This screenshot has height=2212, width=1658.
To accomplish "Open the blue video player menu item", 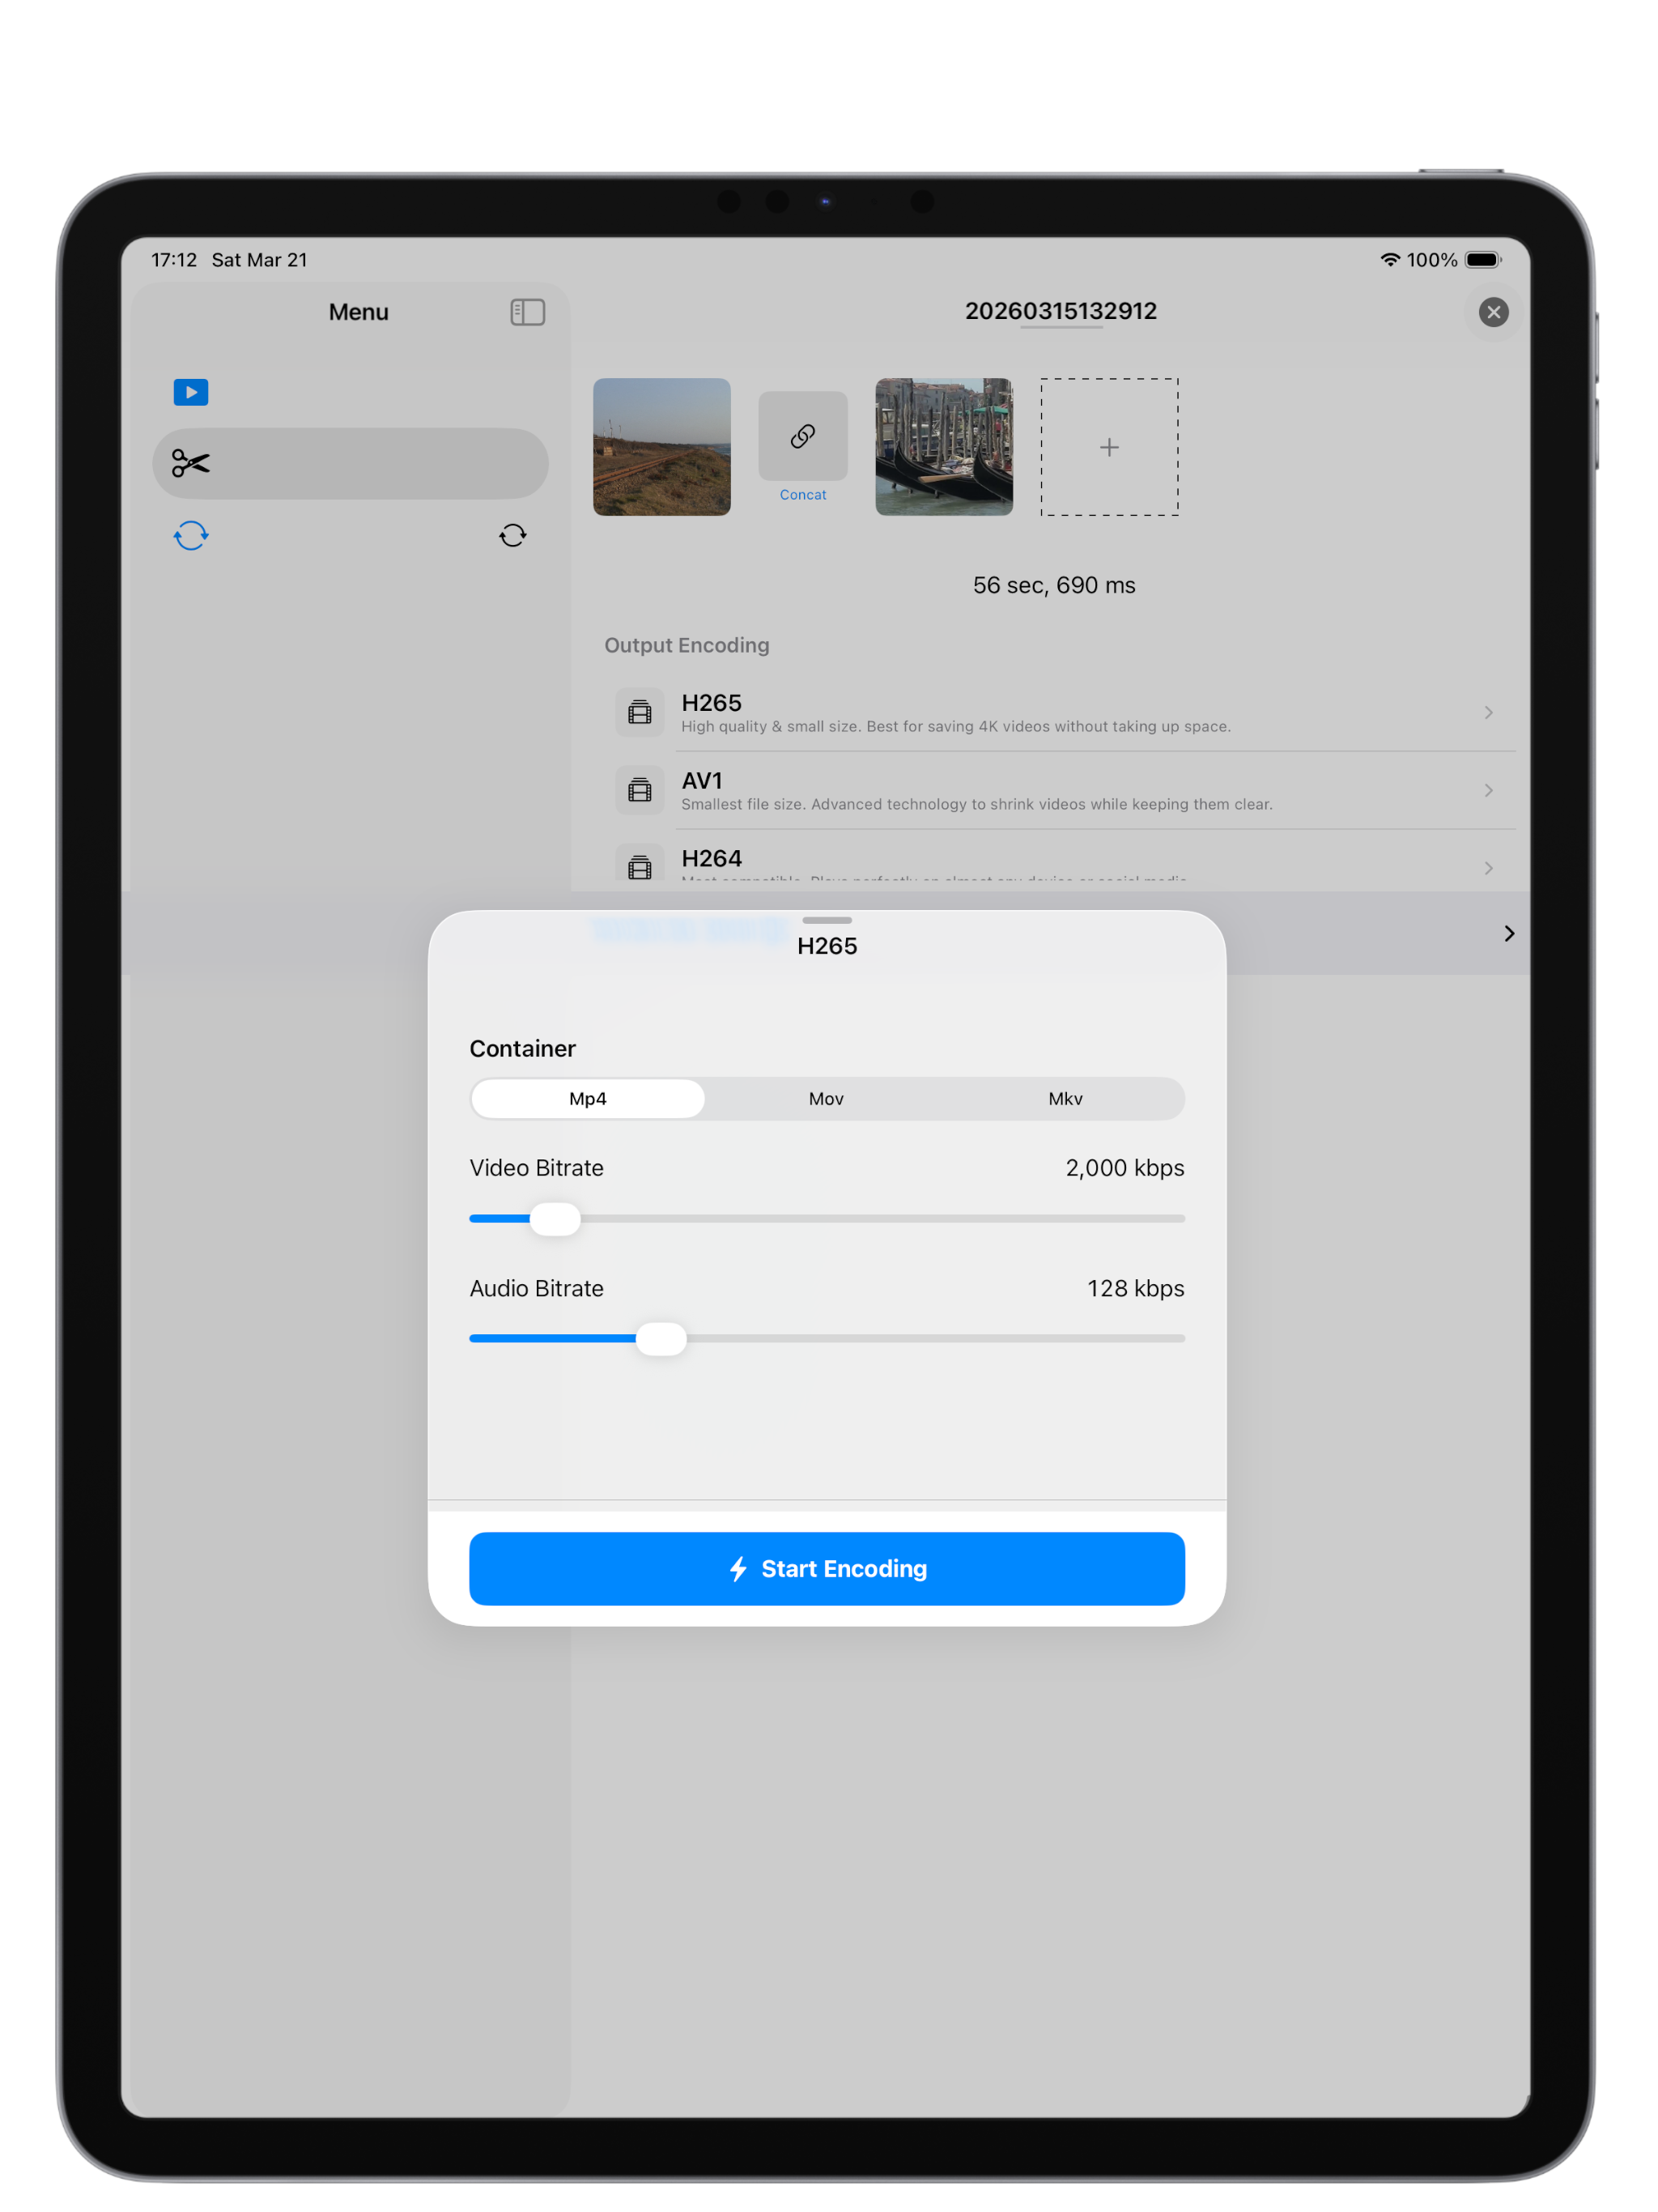I will [x=191, y=392].
